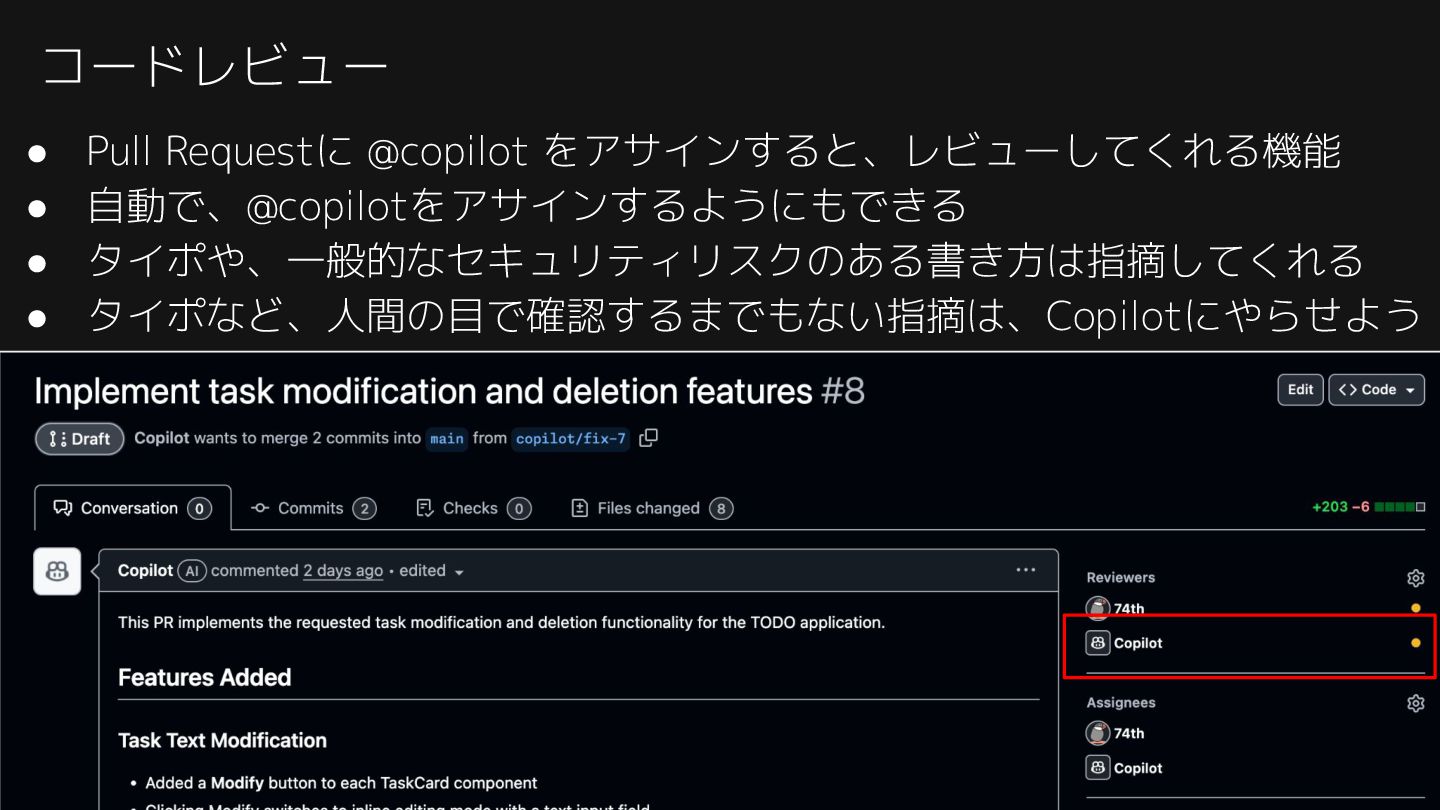Click the 'Features Added' heading text

(x=205, y=677)
